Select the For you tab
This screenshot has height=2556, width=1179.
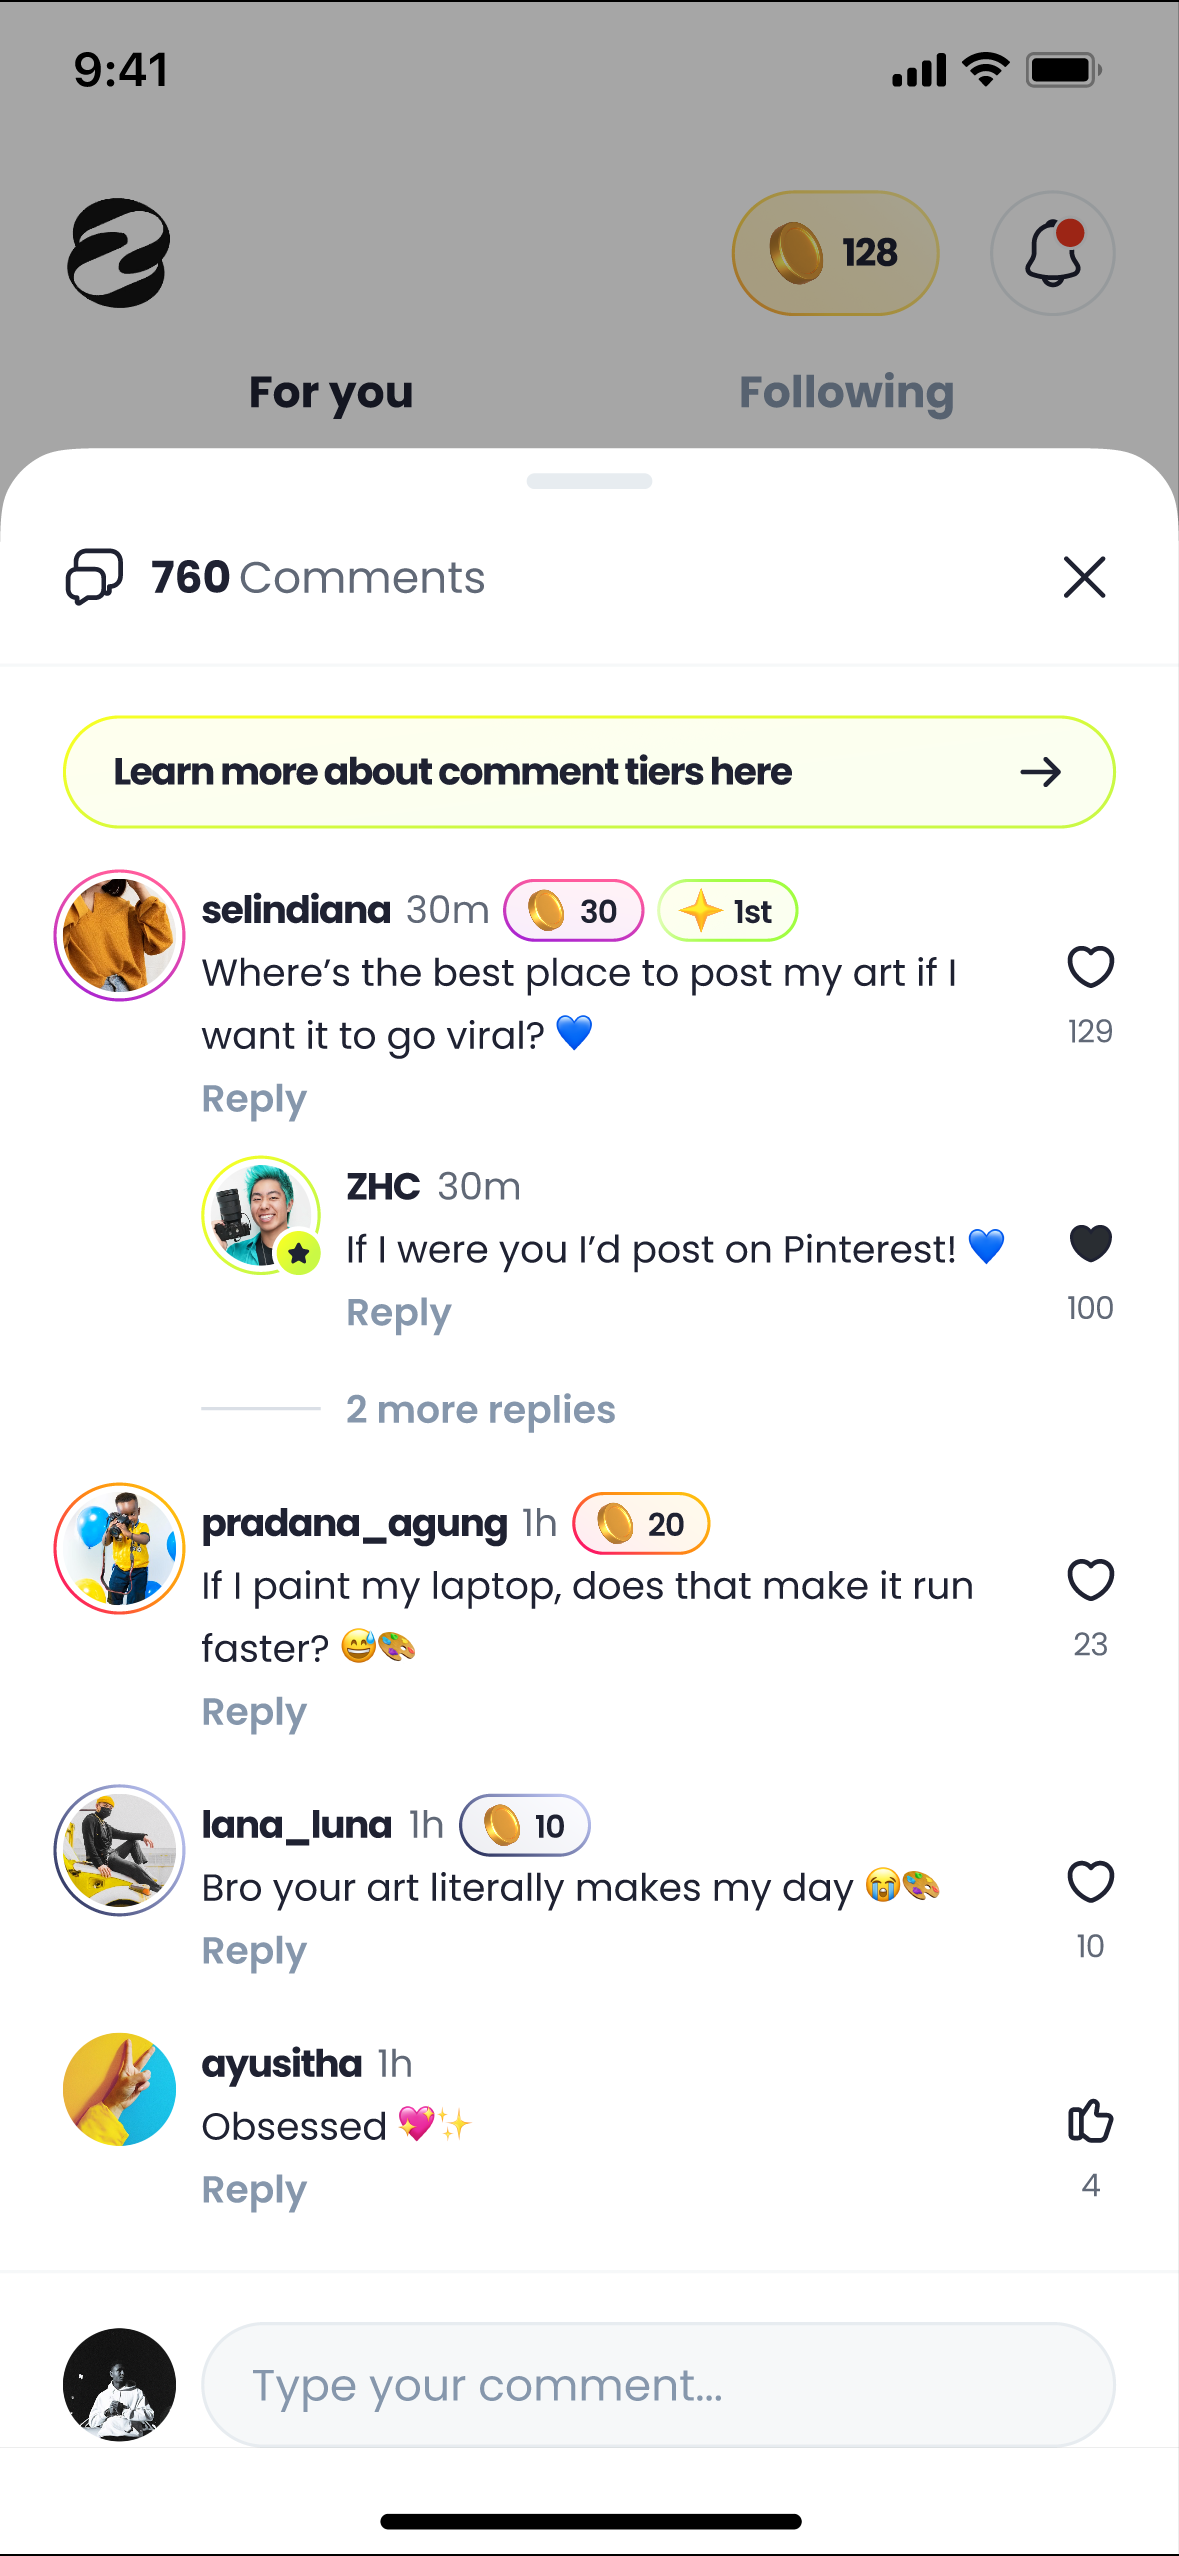point(330,392)
